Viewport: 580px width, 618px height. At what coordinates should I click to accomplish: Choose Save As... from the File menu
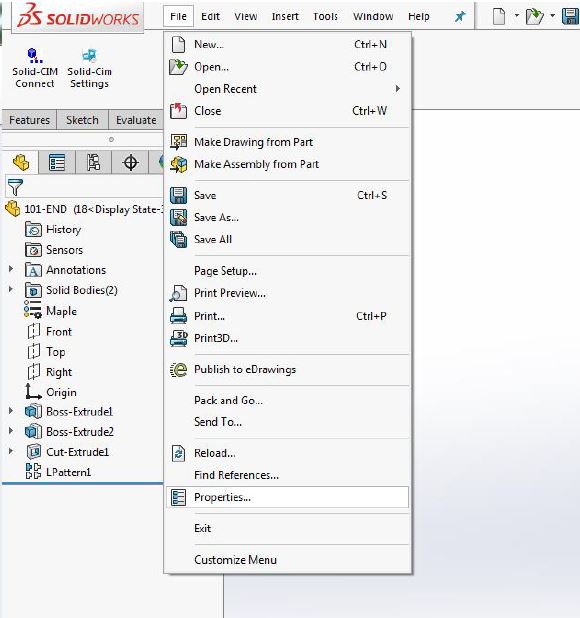288,217
